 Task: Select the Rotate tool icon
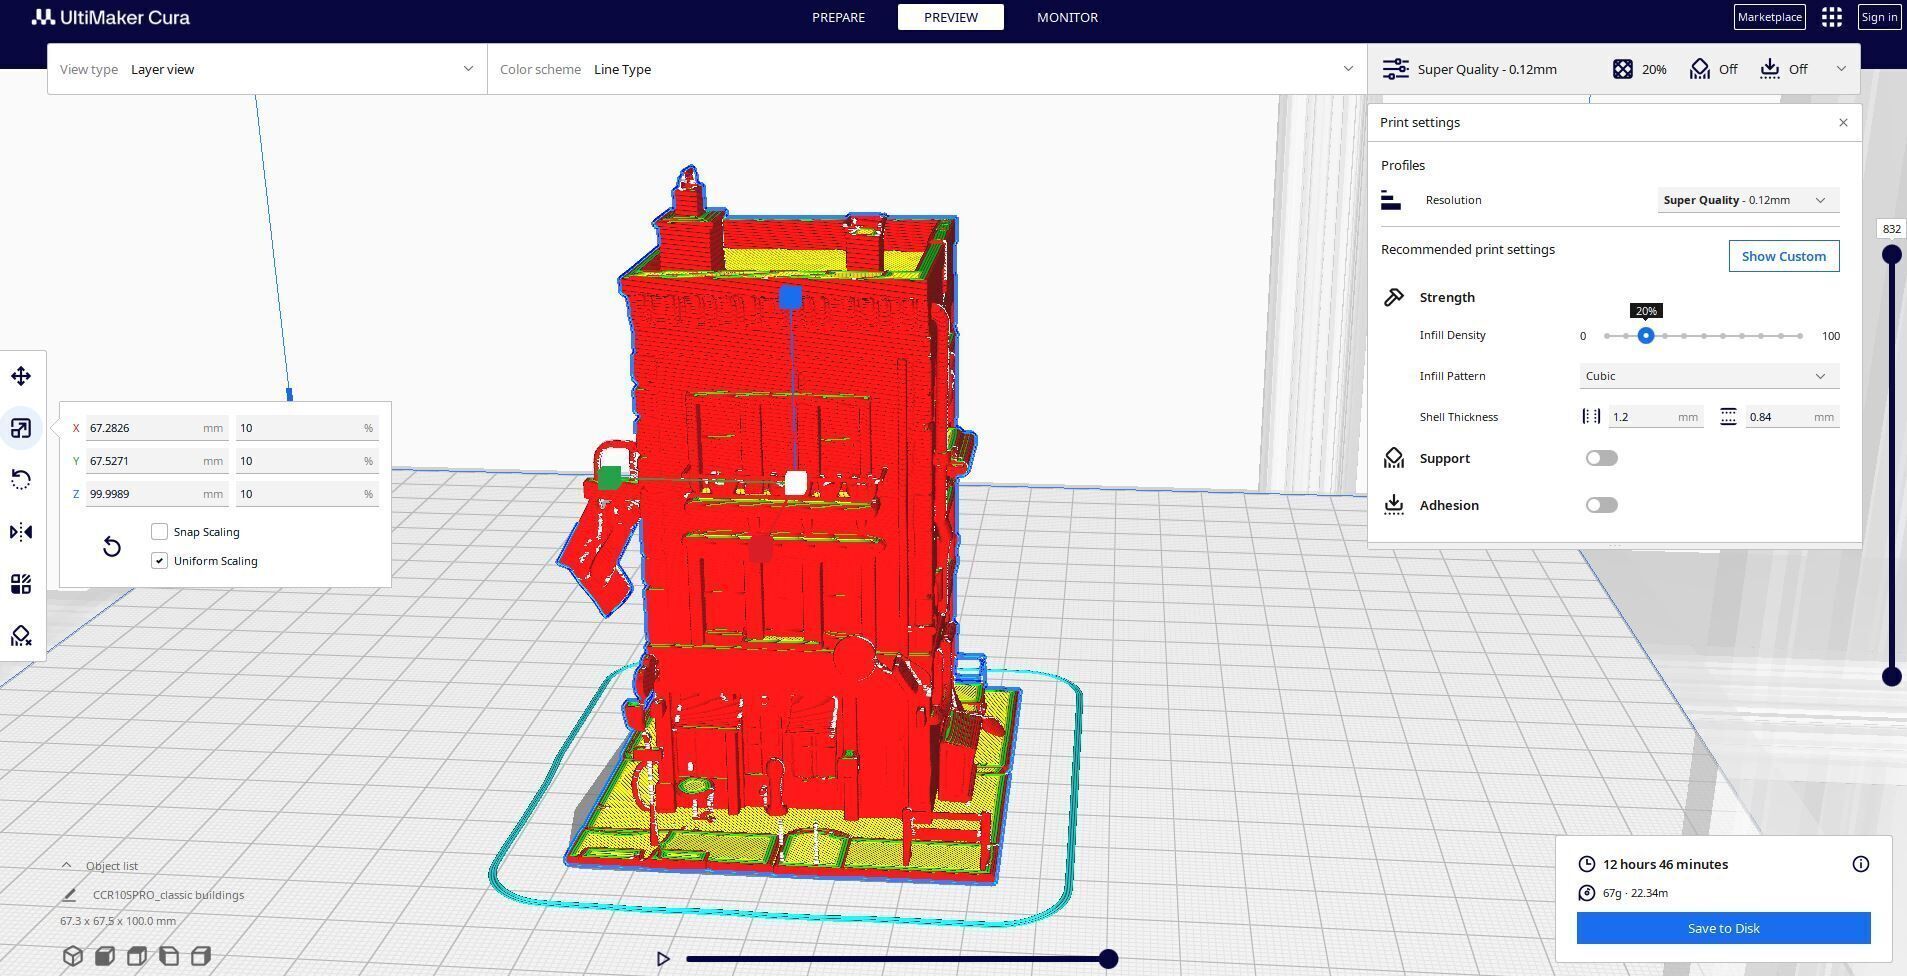tap(21, 480)
